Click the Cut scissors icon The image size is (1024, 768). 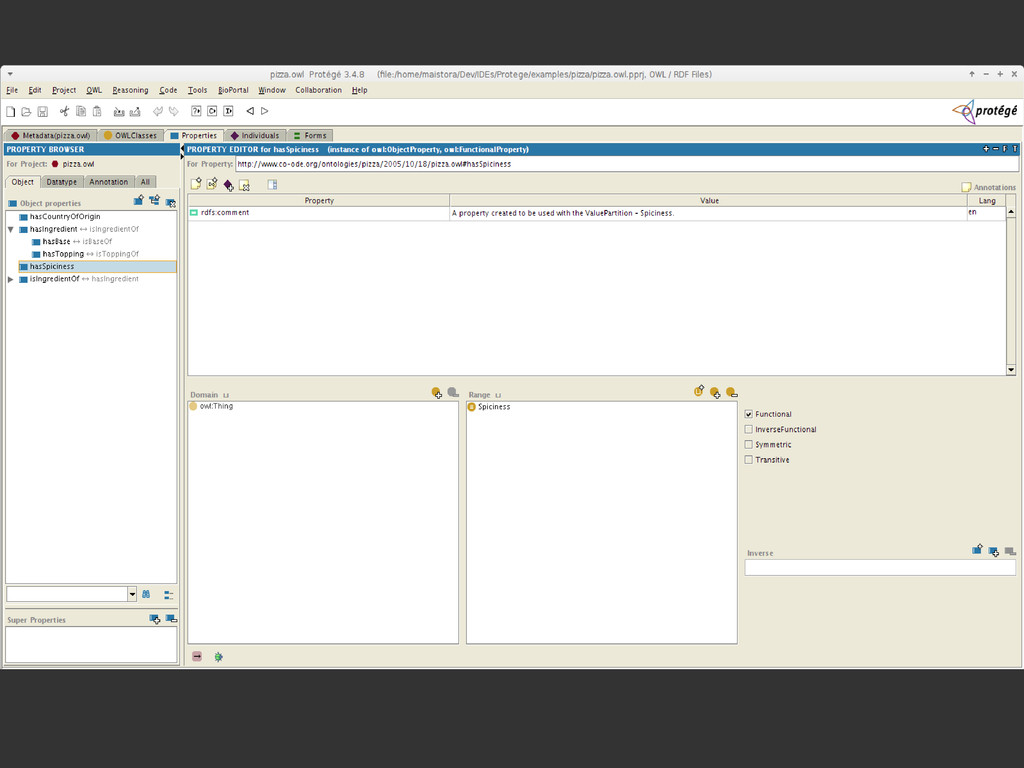64,112
